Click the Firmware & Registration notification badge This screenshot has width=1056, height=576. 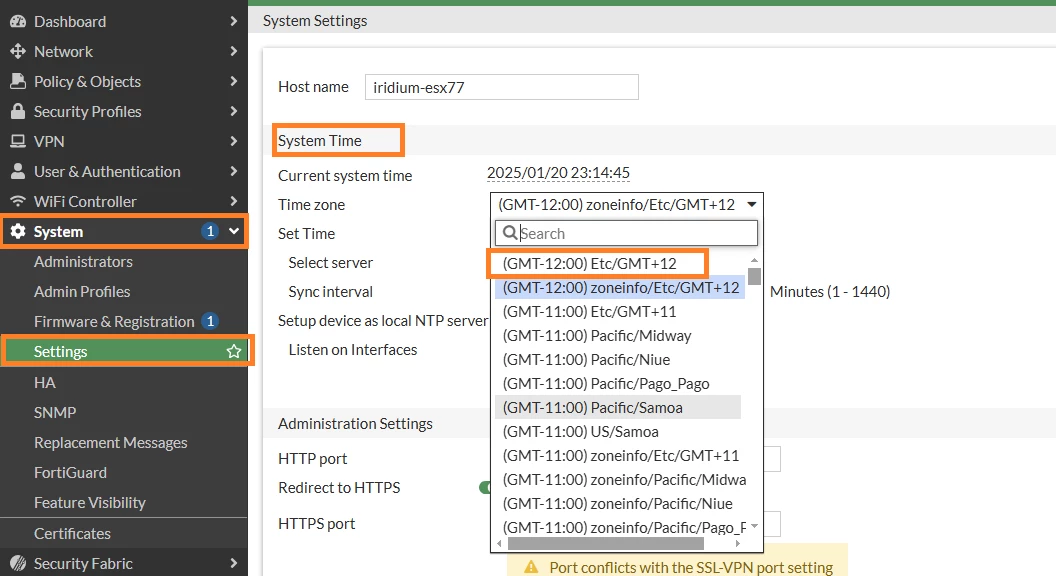tap(210, 321)
